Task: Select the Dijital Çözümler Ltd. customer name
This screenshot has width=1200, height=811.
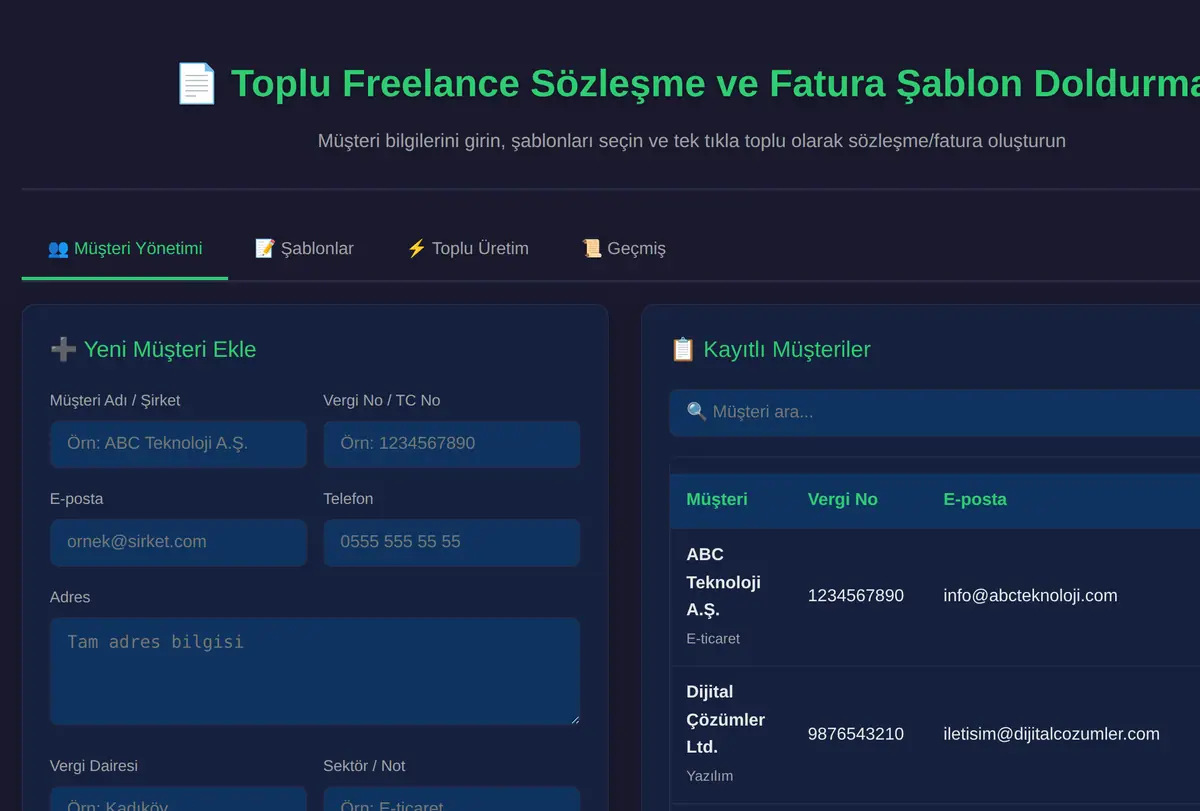Action: [x=726, y=720]
